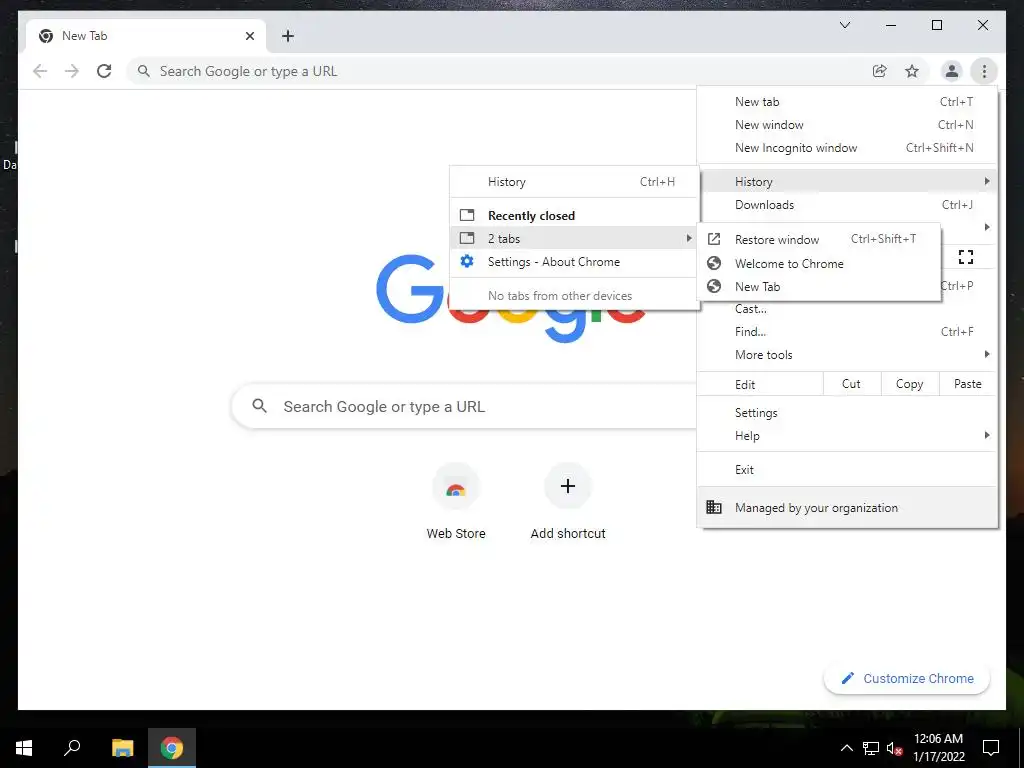Click the network tray icon
1024x768 pixels.
point(871,748)
